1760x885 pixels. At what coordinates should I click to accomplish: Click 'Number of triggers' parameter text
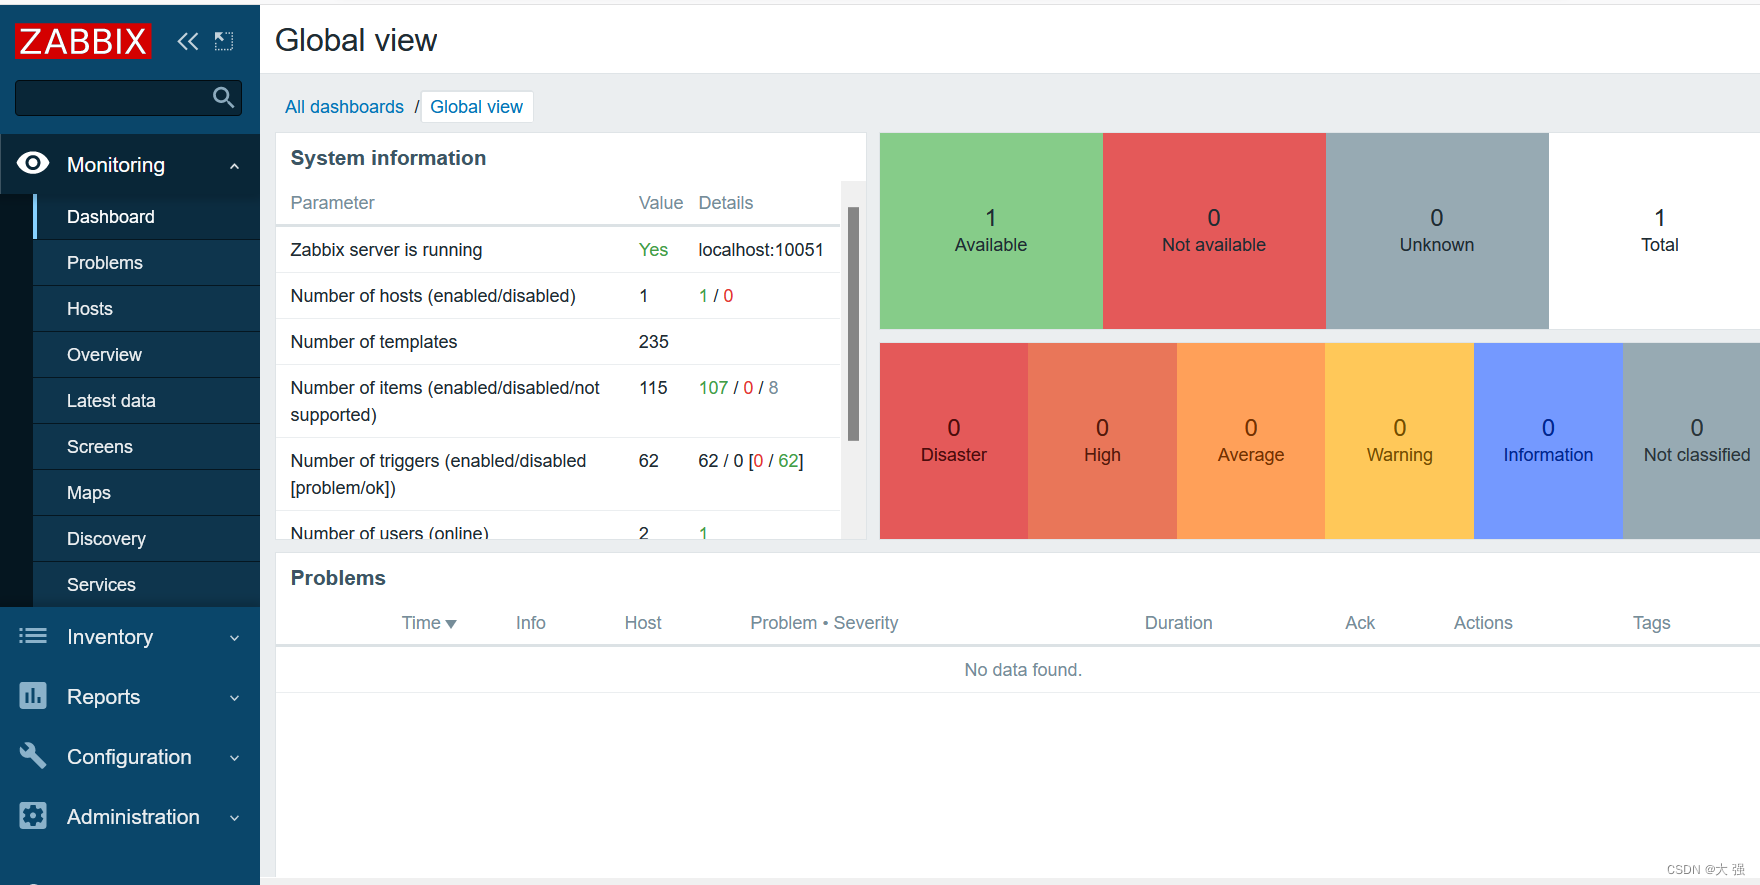click(x=438, y=474)
